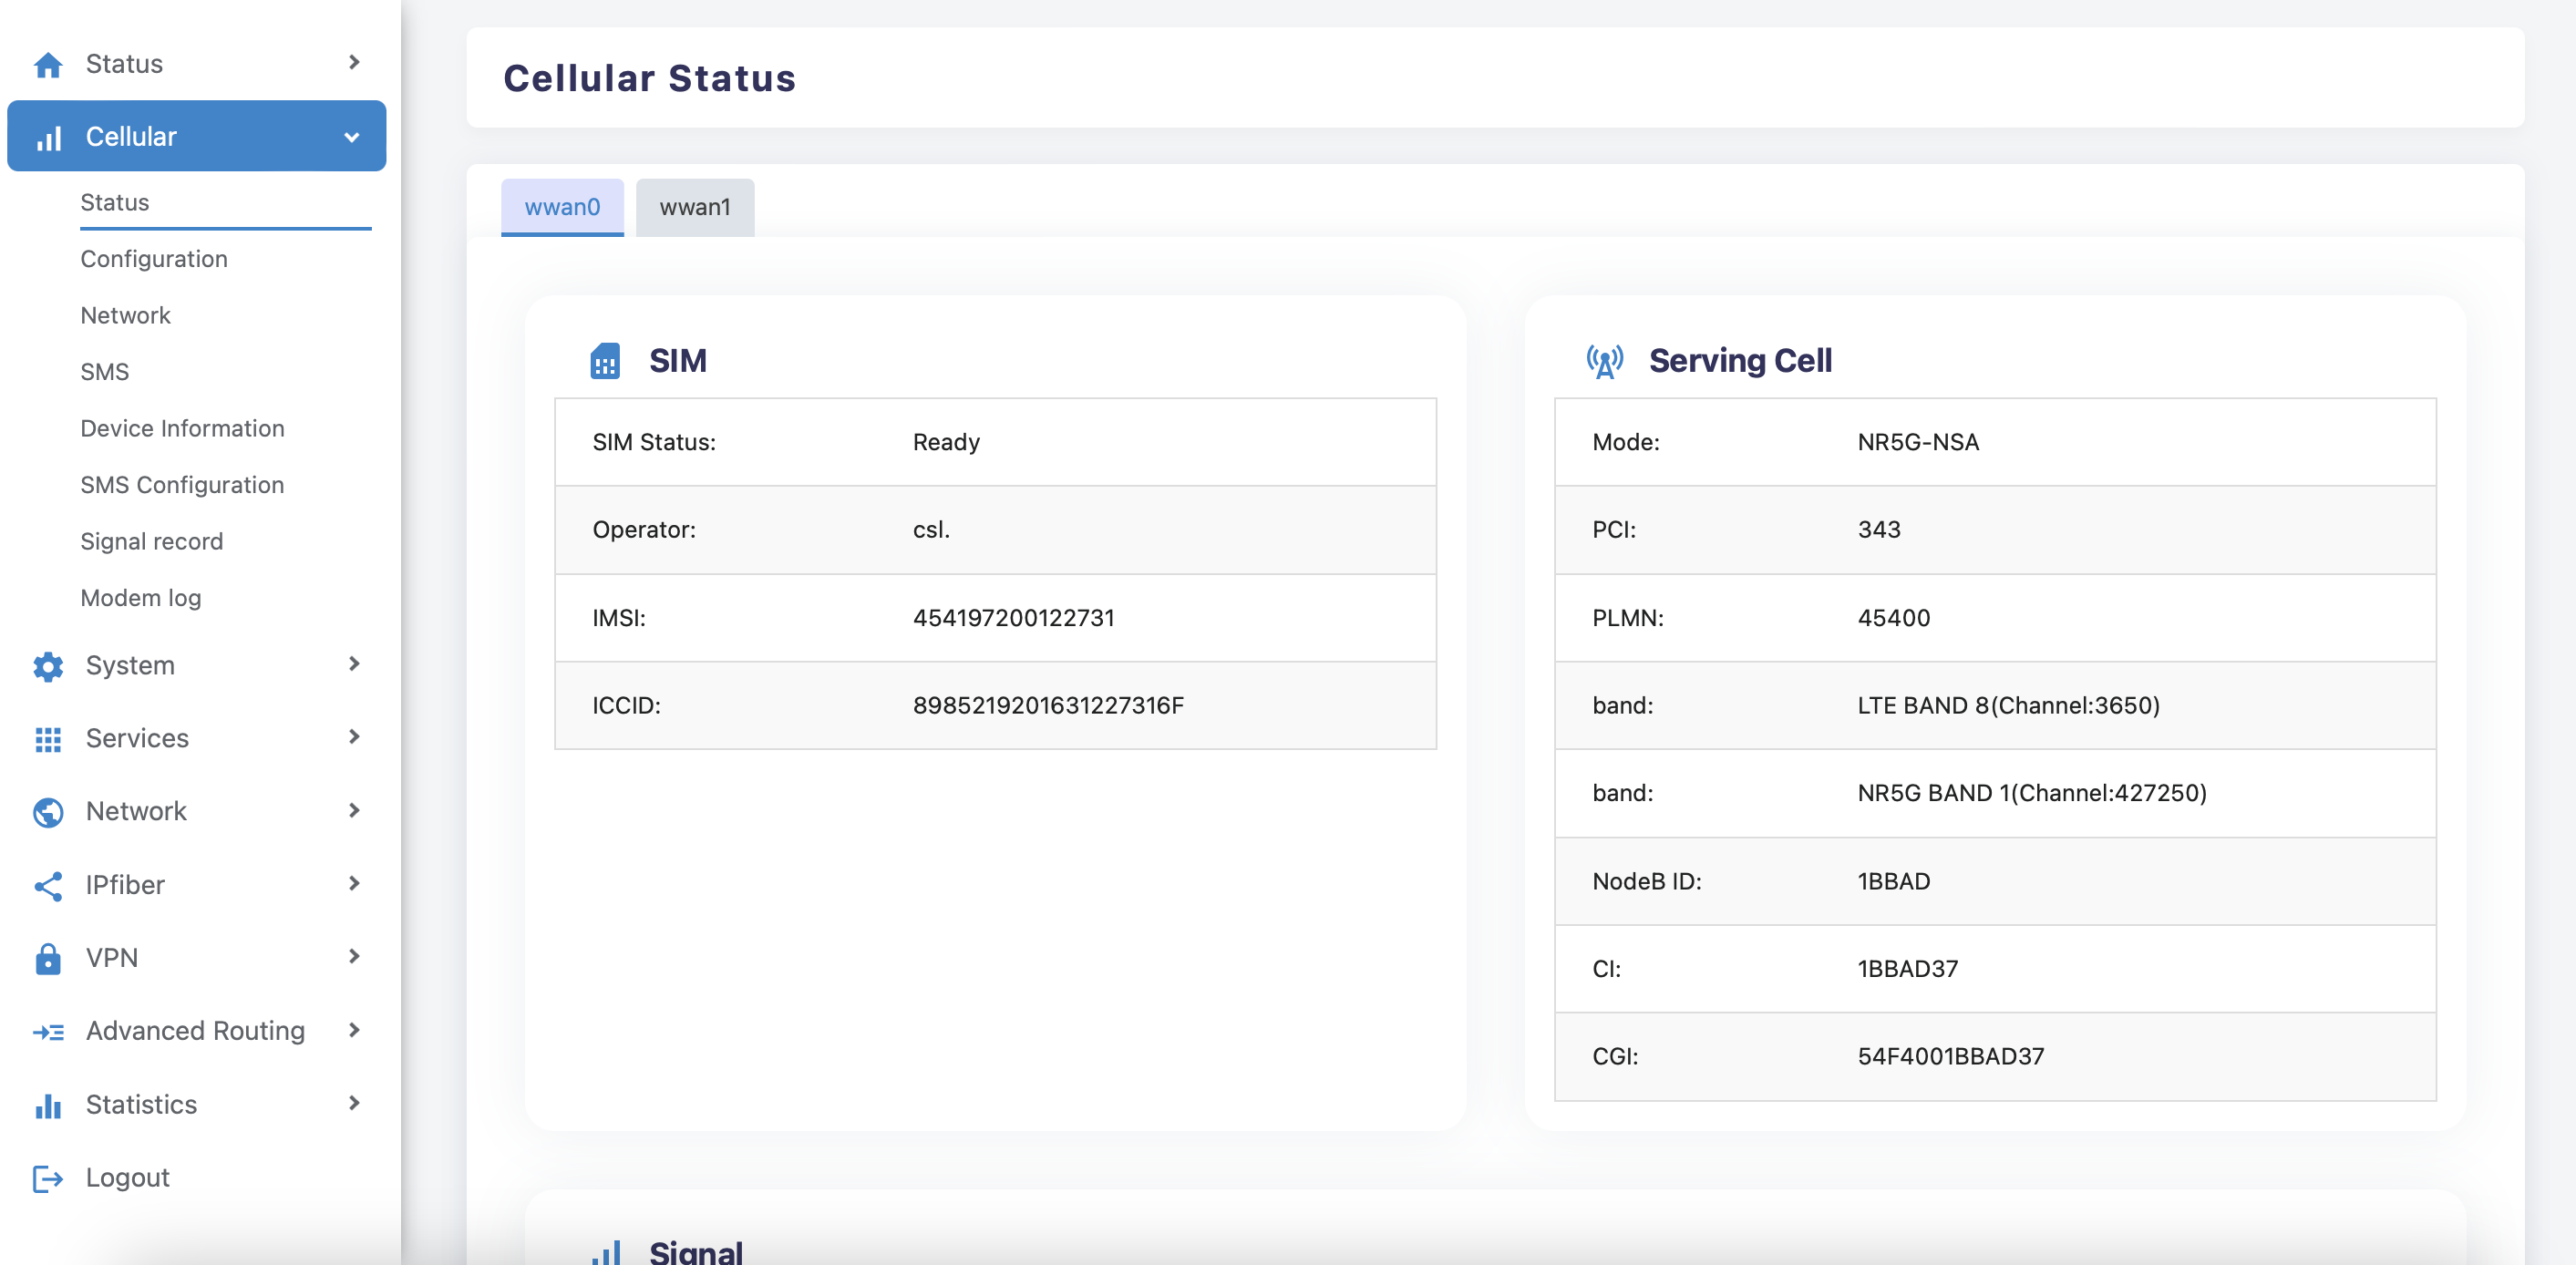This screenshot has height=1265, width=2576.
Task: Select the wwan1 tab
Action: [x=692, y=207]
